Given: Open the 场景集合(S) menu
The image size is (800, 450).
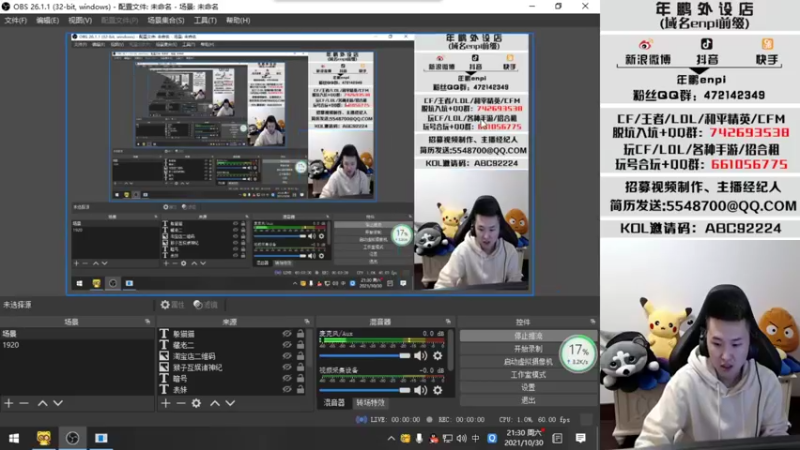Looking at the screenshot, I should click(x=166, y=20).
